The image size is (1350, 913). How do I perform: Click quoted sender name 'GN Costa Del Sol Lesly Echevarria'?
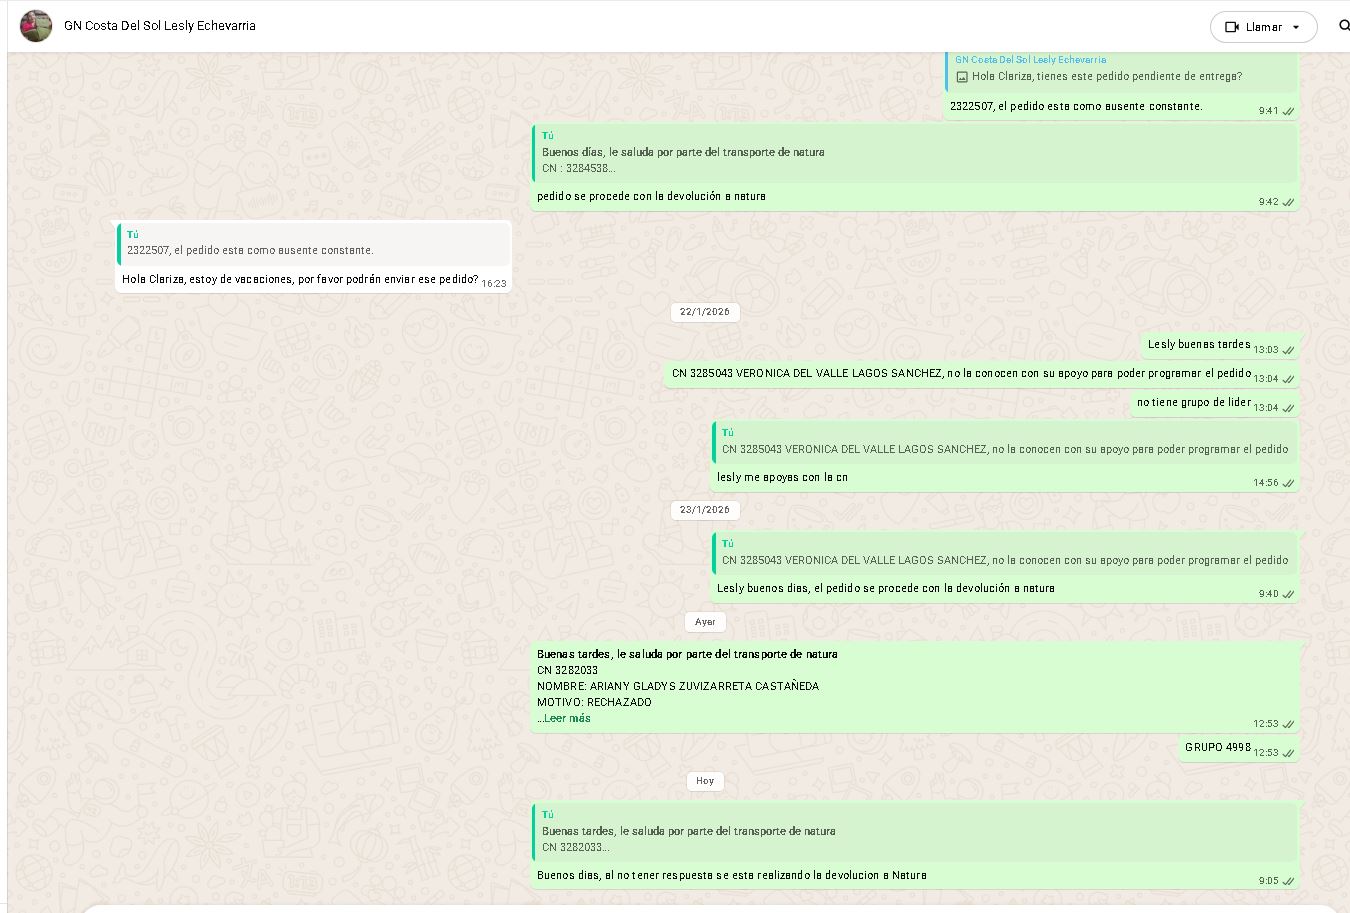pyautogui.click(x=1030, y=60)
